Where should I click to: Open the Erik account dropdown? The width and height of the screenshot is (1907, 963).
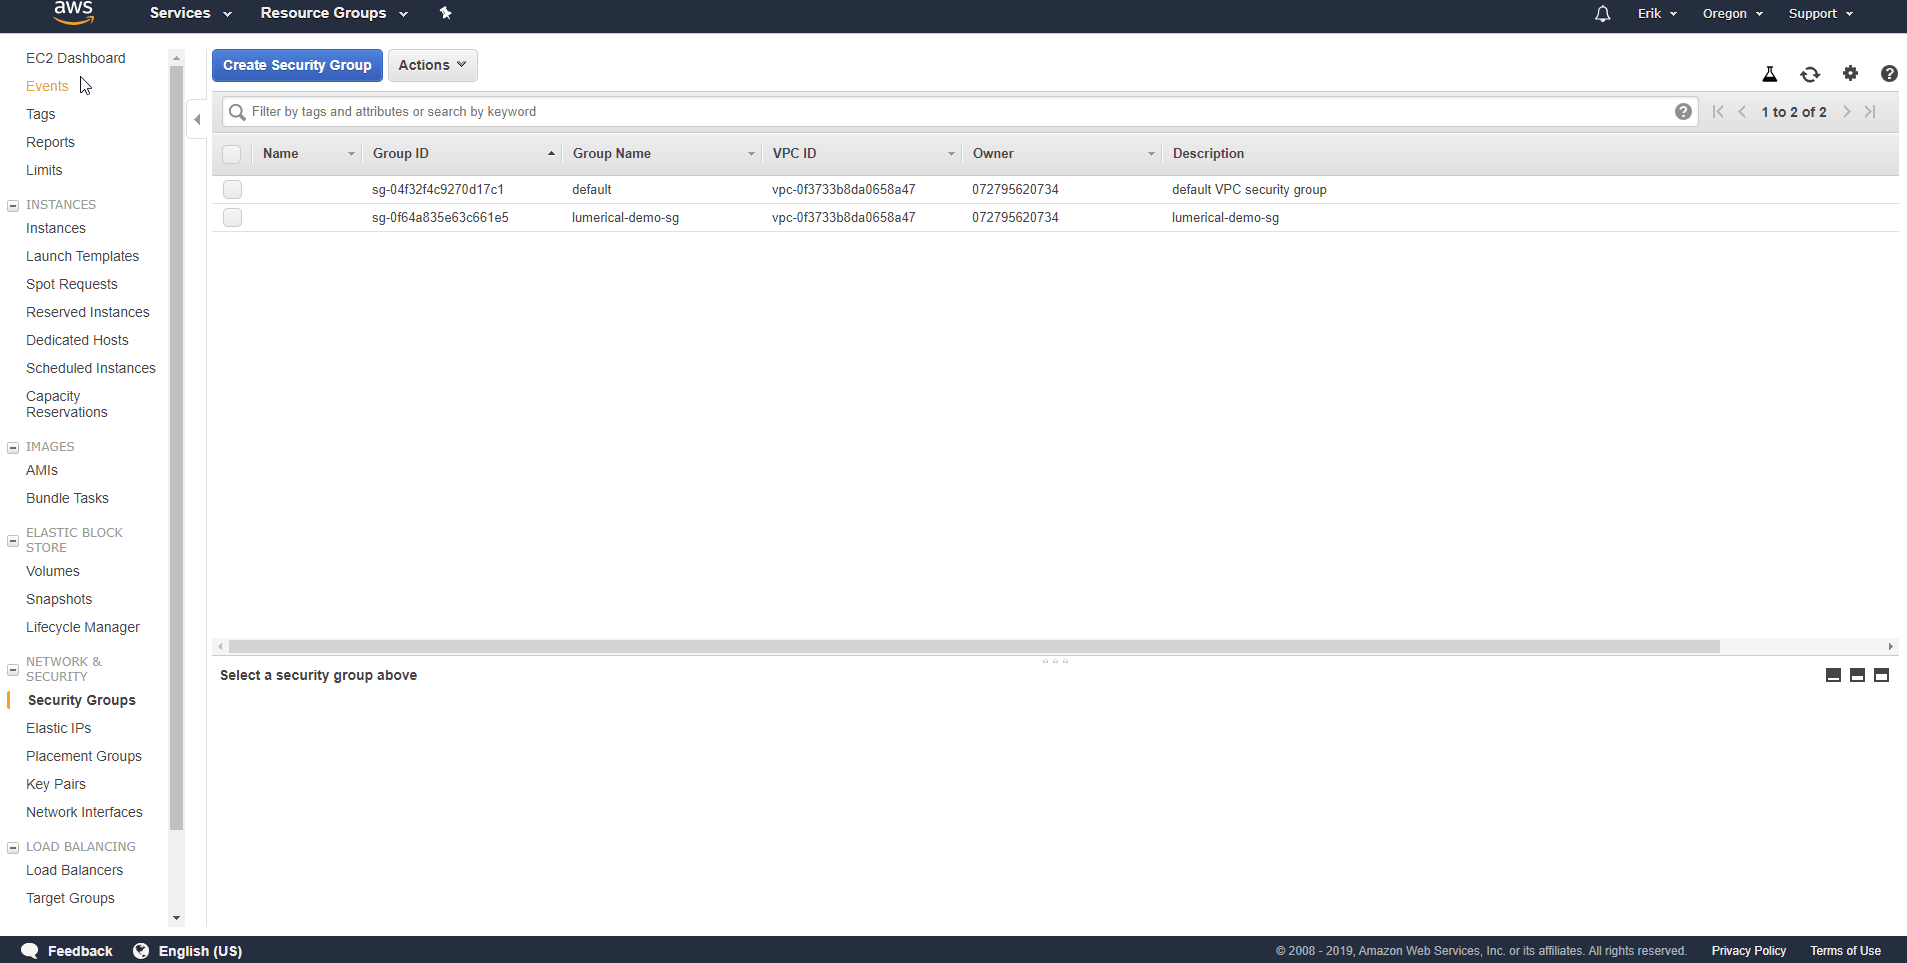(x=1657, y=13)
